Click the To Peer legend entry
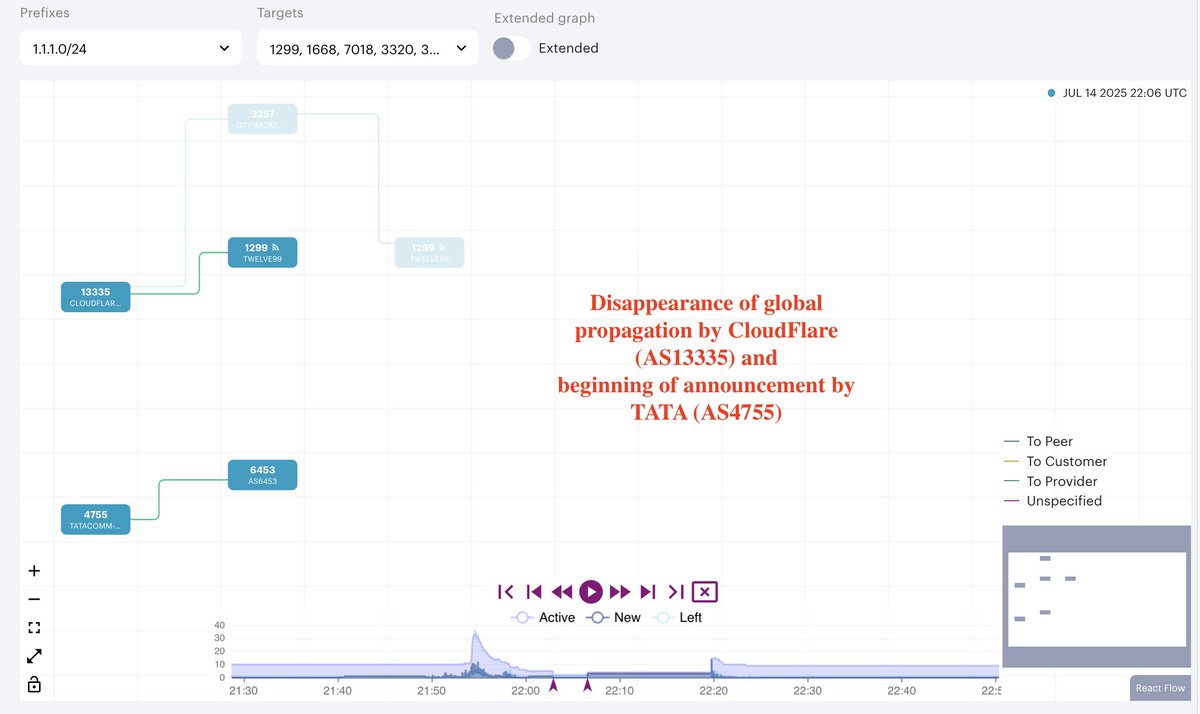 coord(1038,441)
